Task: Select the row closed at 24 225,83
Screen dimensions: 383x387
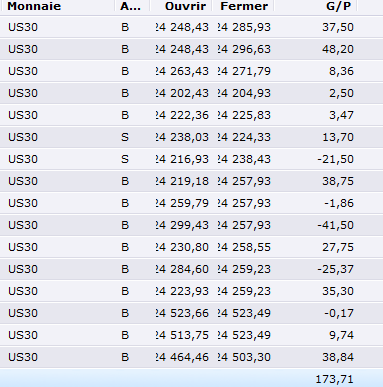Action: (x=191, y=115)
